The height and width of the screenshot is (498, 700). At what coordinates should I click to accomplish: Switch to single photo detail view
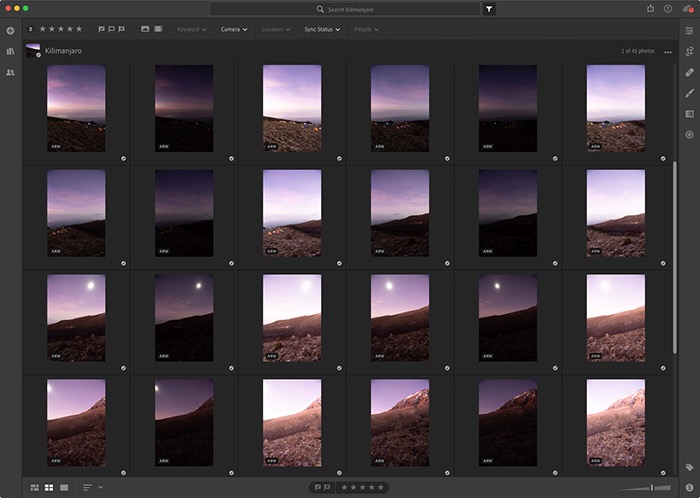[64, 487]
